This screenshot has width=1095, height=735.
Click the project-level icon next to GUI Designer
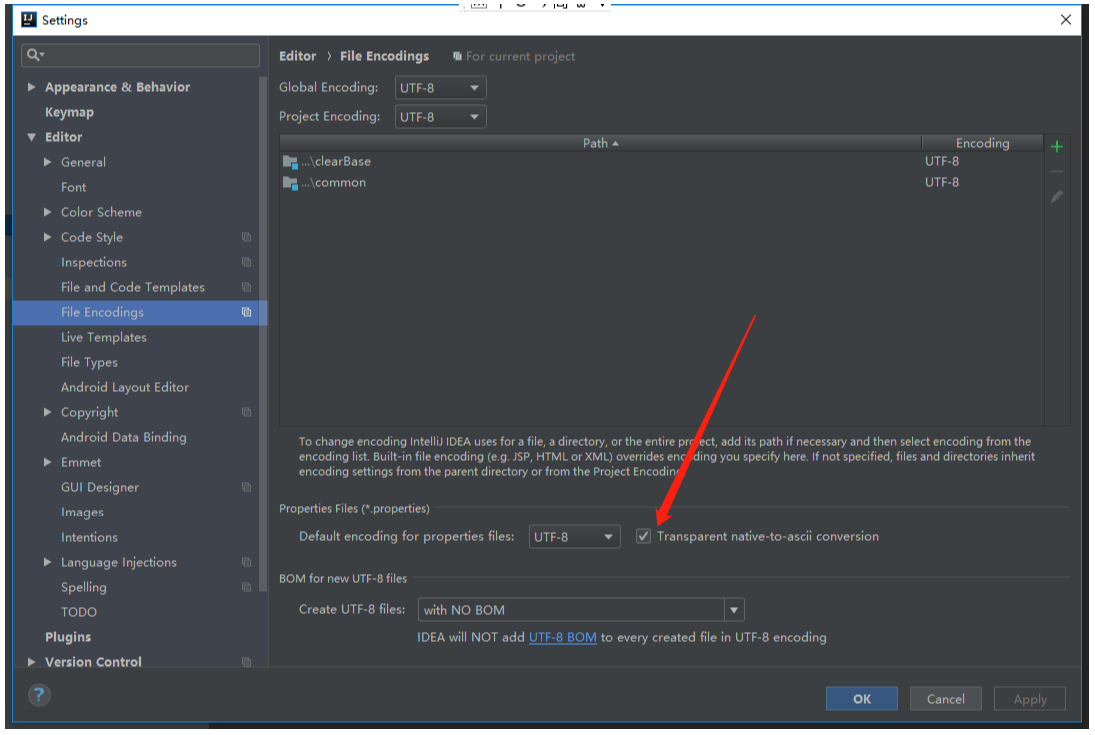247,487
